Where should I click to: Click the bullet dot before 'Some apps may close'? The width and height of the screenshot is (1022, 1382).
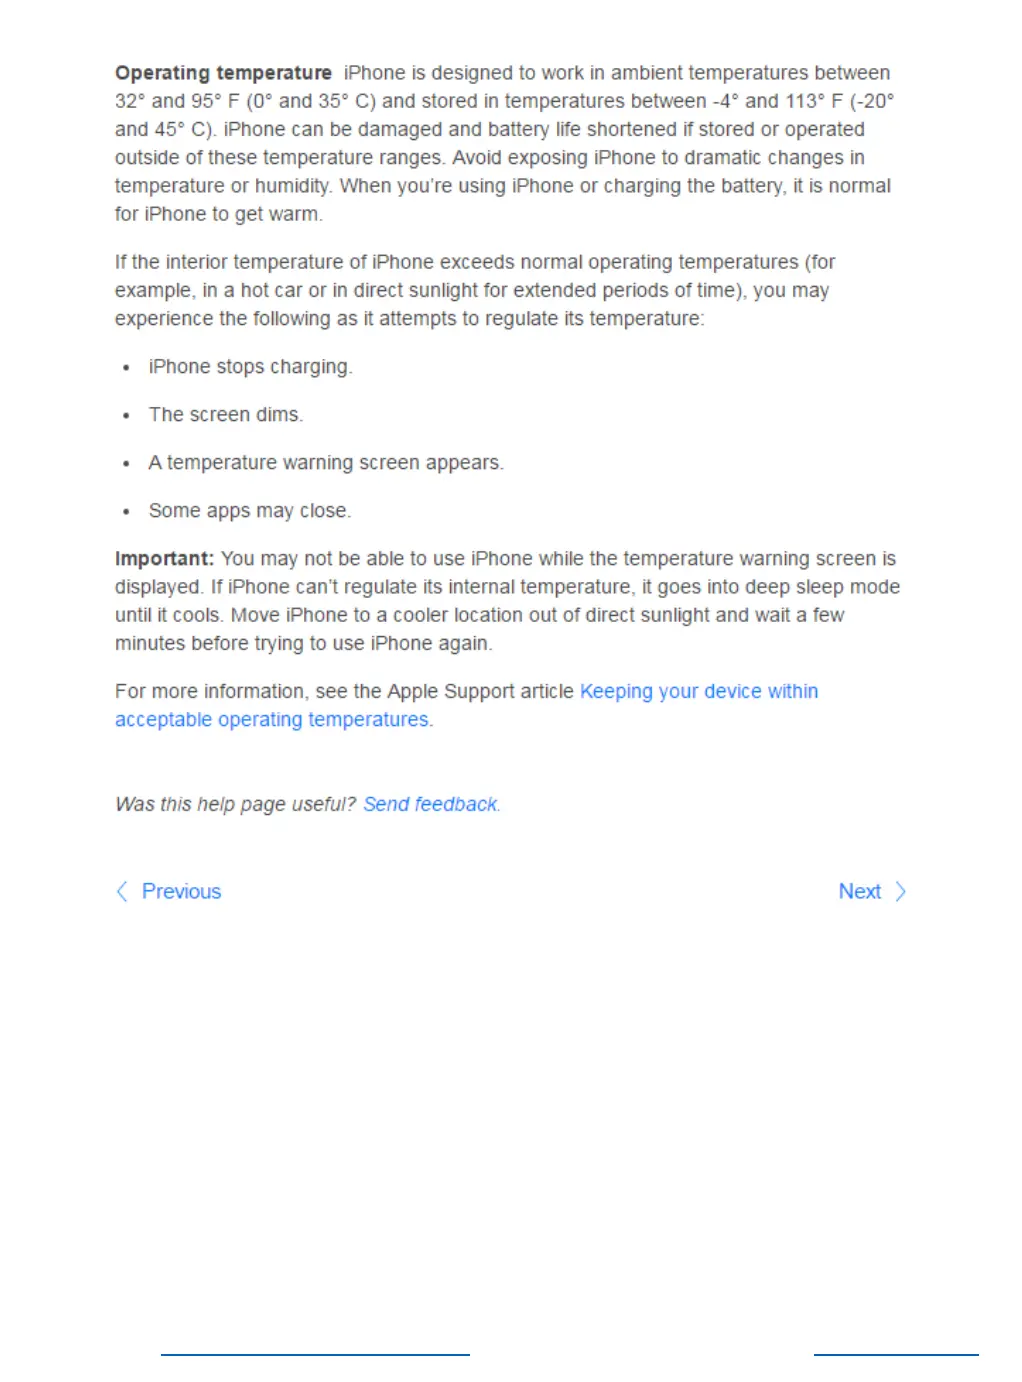[x=126, y=511]
